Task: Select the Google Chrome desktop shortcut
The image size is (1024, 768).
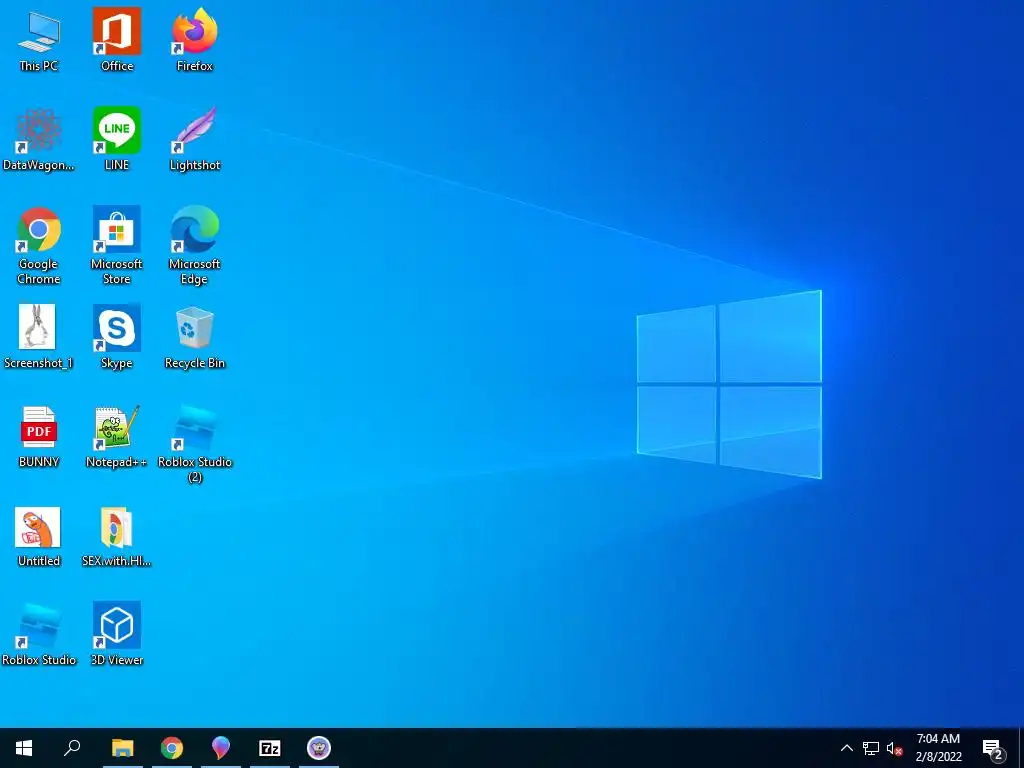Action: 39,246
